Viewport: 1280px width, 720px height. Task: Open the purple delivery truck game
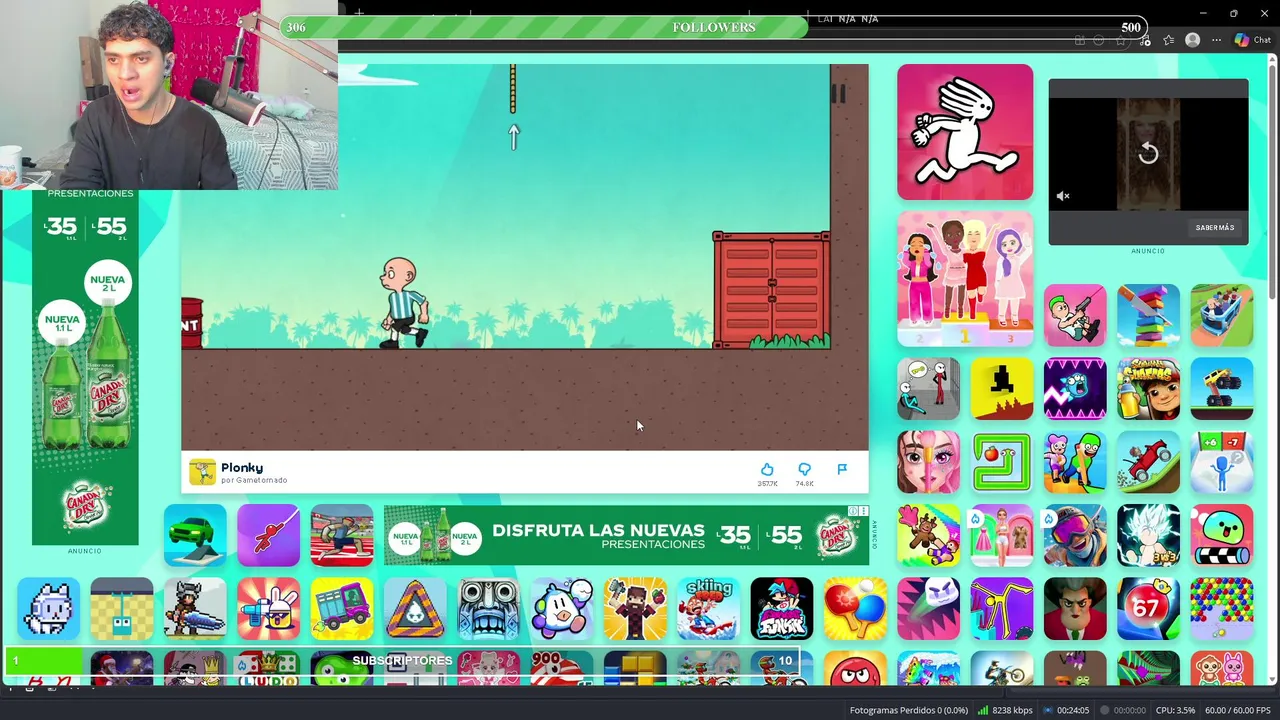click(x=342, y=609)
